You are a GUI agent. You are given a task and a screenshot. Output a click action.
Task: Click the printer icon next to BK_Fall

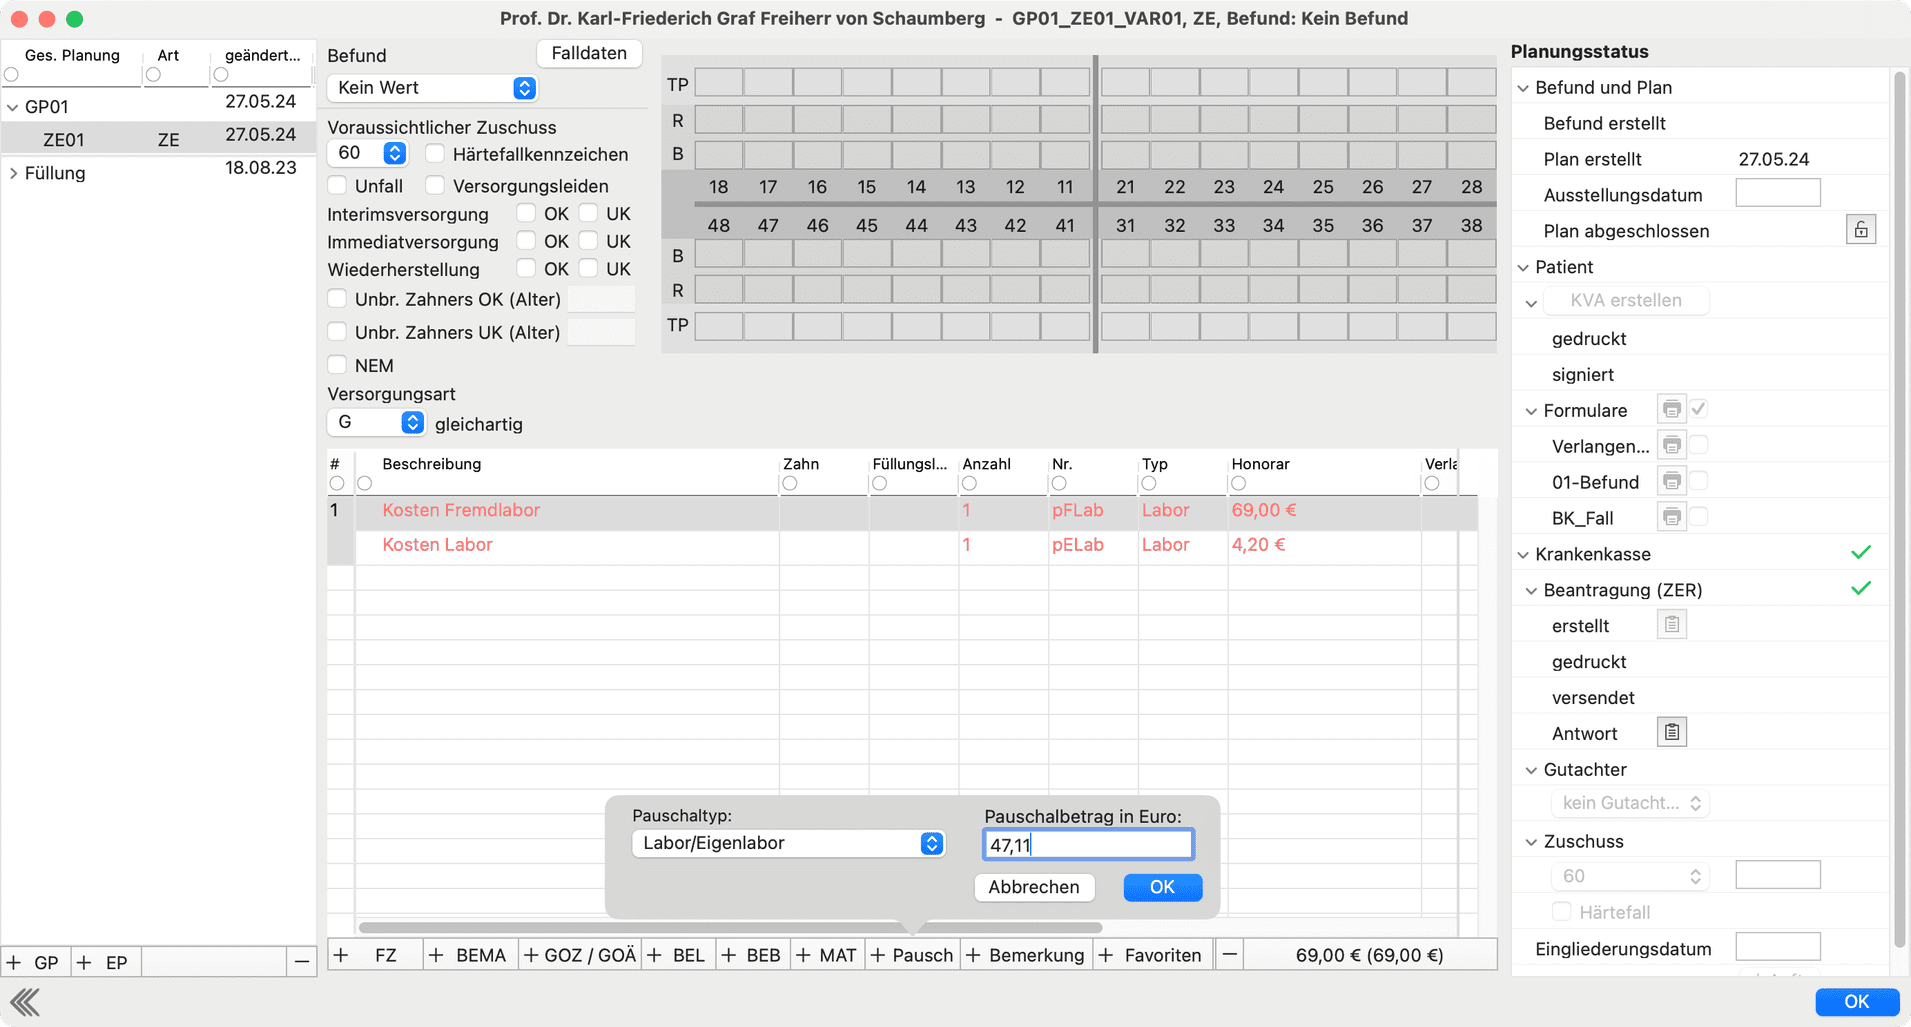click(x=1671, y=517)
